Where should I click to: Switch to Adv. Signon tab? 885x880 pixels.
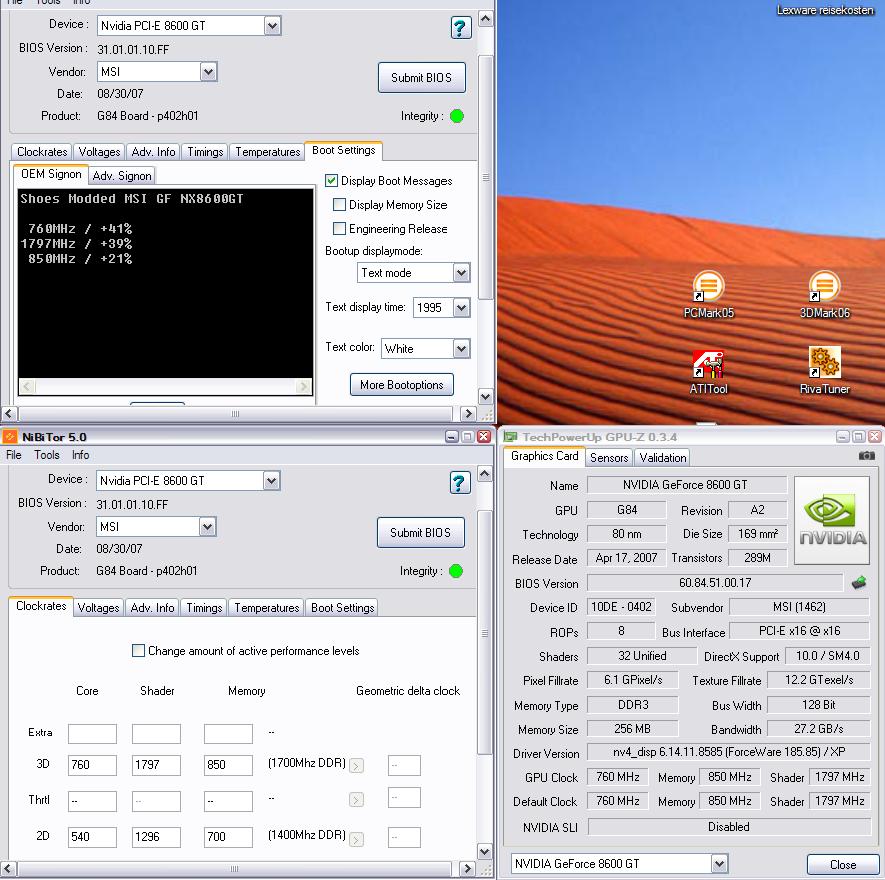(x=122, y=176)
